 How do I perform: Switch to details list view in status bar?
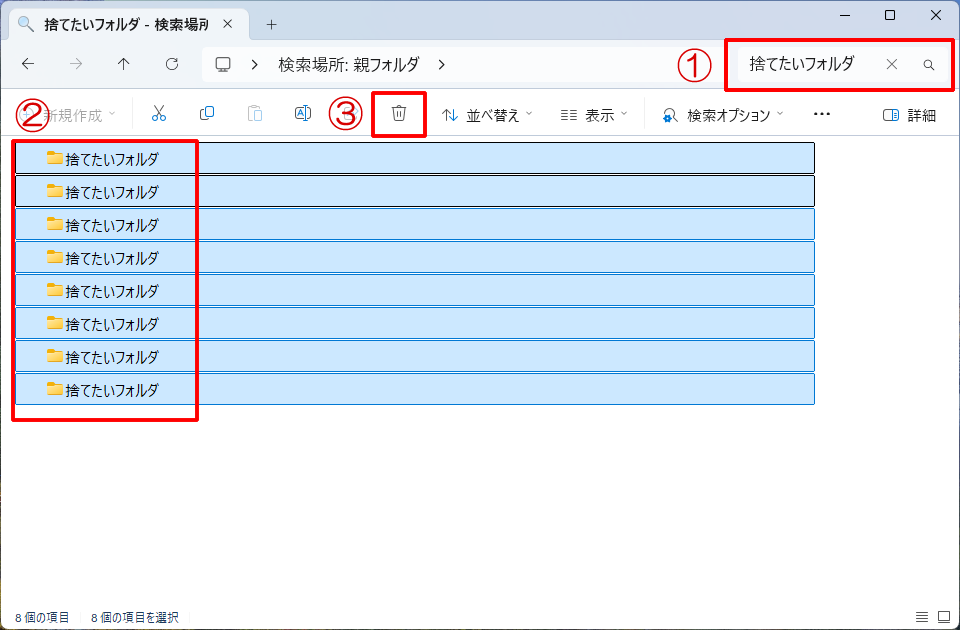coord(921,617)
